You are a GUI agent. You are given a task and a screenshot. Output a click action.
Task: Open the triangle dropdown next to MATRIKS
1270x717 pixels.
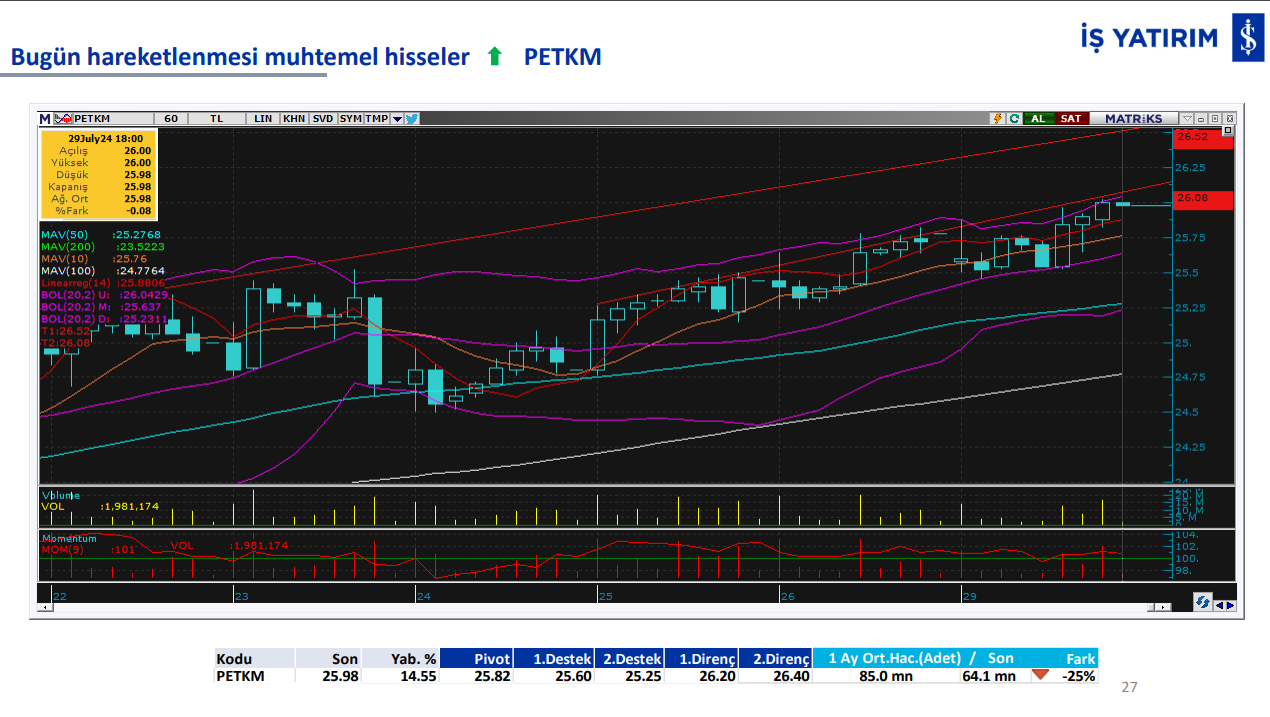(1187, 118)
